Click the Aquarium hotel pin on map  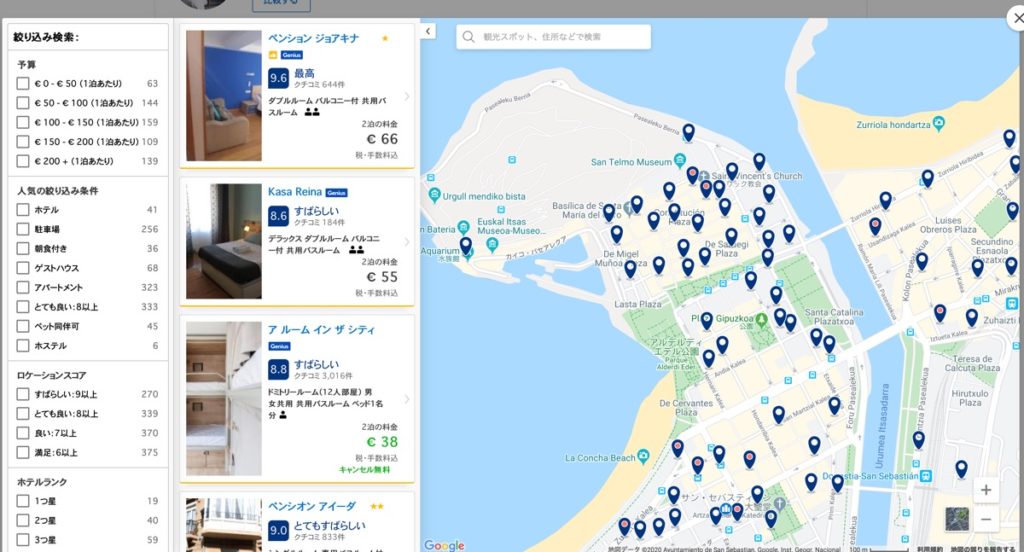click(466, 247)
